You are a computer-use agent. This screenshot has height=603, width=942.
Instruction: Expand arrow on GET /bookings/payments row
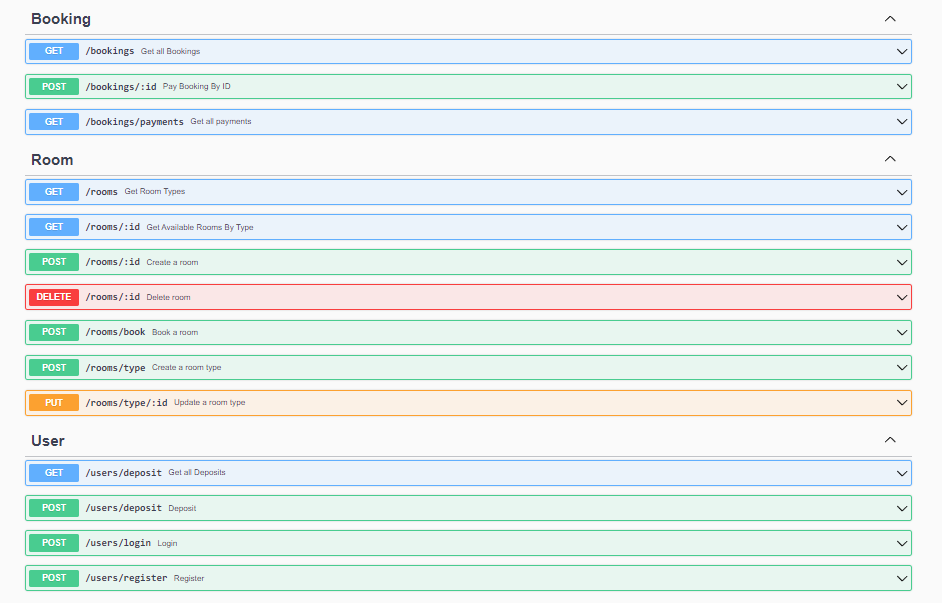point(902,122)
